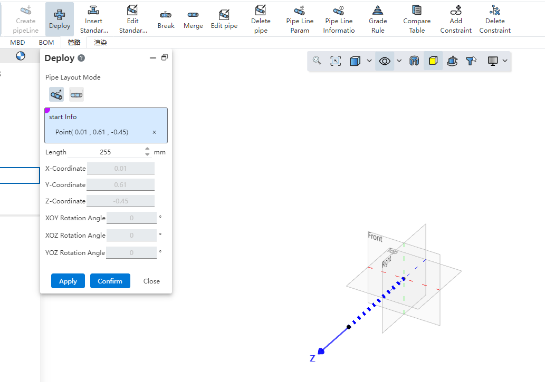Screen dimensions: 545x382
Task: Click the blue-white globe icon in side panel
Action: coord(21,56)
